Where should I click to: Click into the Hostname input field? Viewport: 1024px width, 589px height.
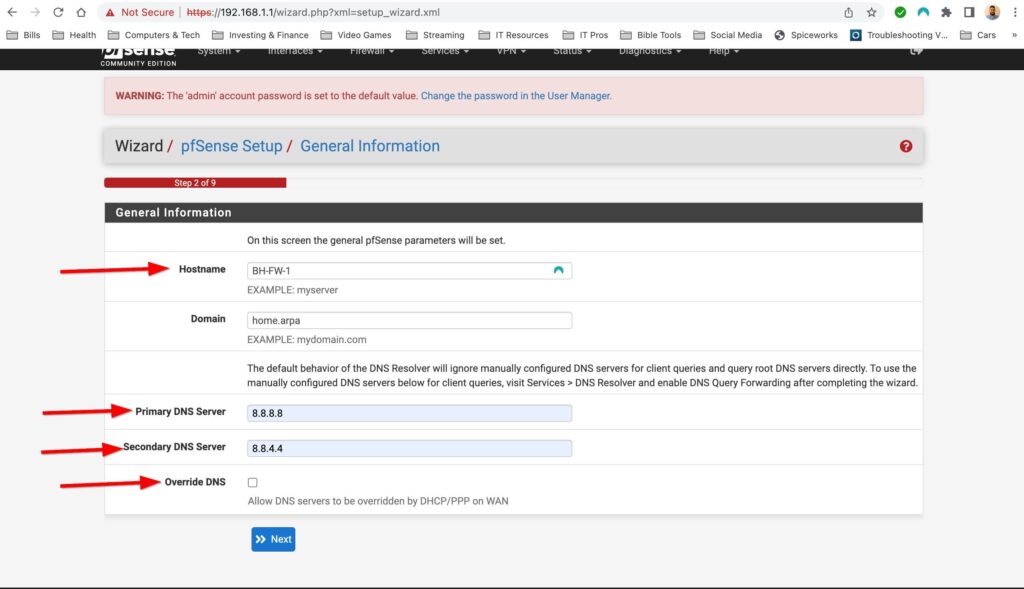tap(409, 270)
